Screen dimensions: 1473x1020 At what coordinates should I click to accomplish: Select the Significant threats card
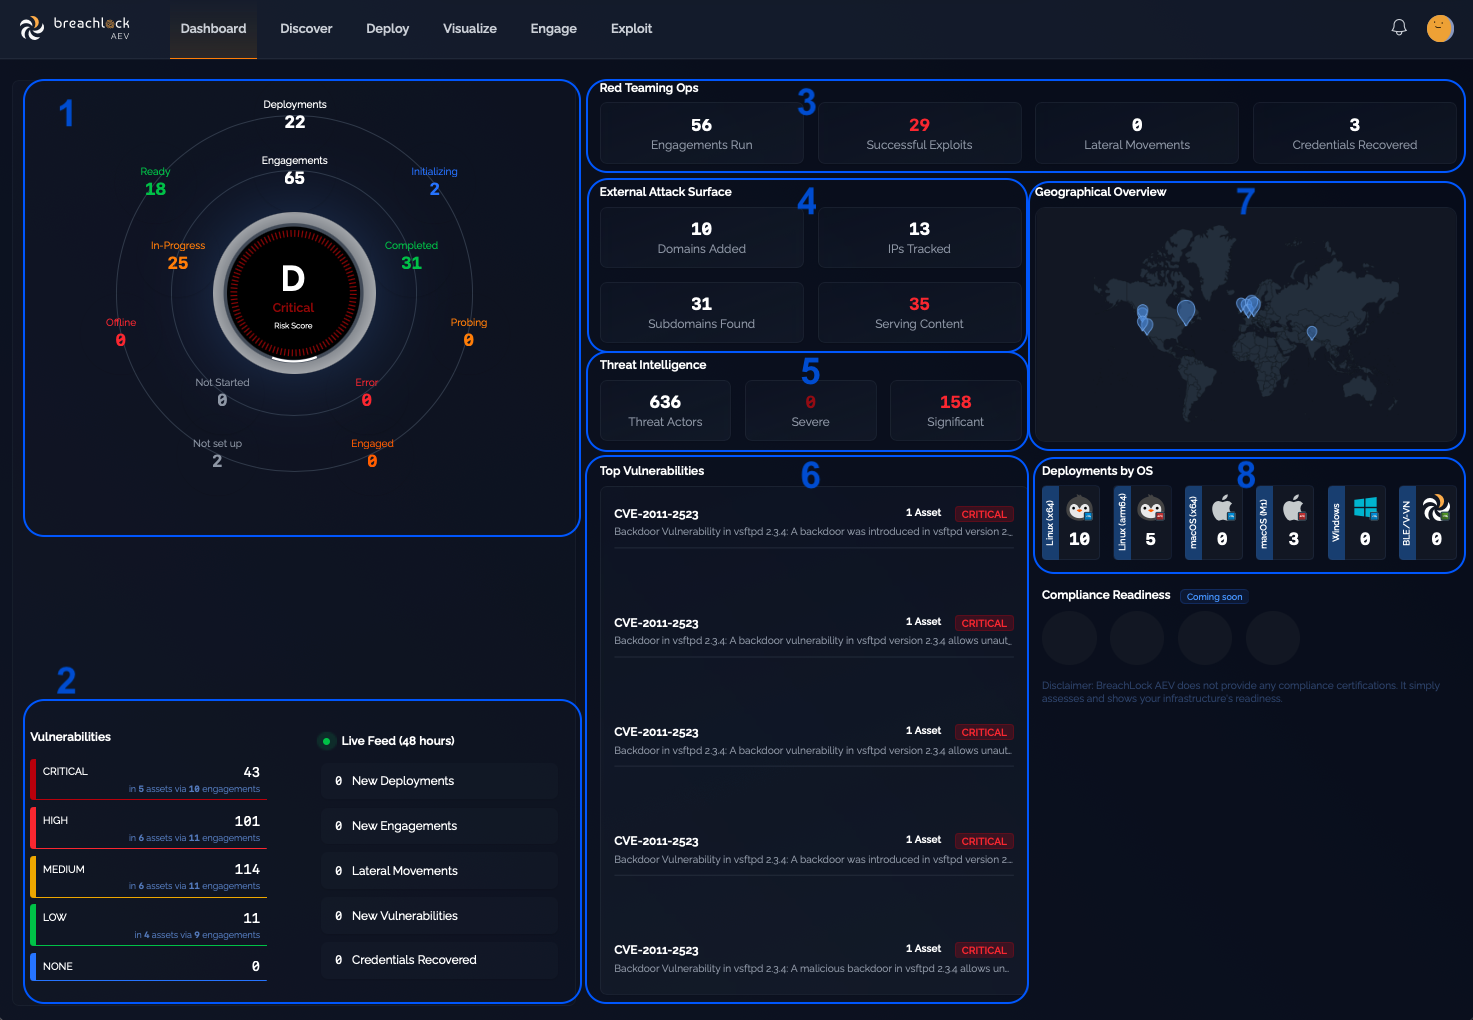956,410
